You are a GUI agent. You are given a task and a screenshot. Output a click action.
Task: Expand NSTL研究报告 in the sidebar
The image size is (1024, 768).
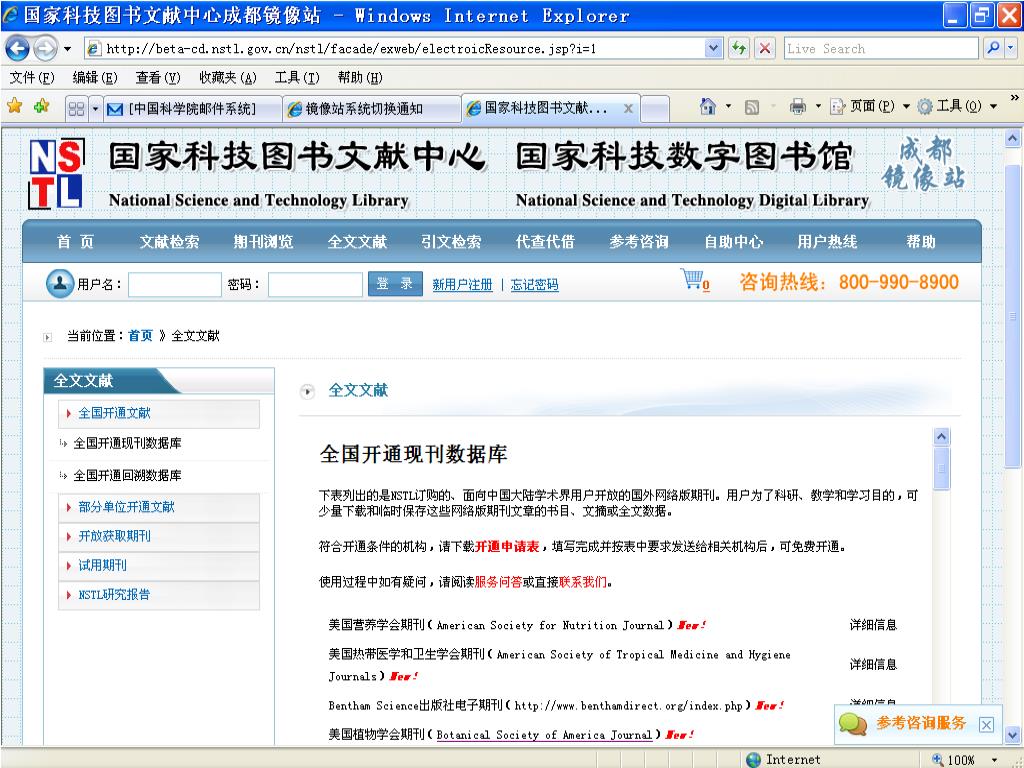159,595
